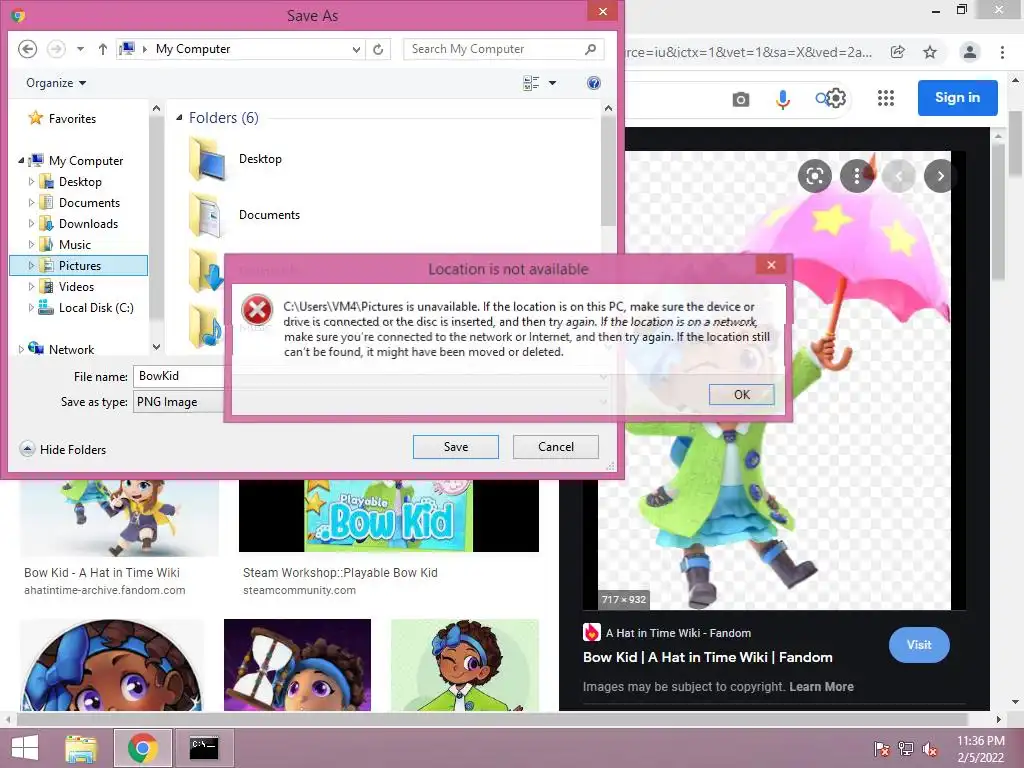
Task: Refresh the My Computer location
Action: click(378, 49)
